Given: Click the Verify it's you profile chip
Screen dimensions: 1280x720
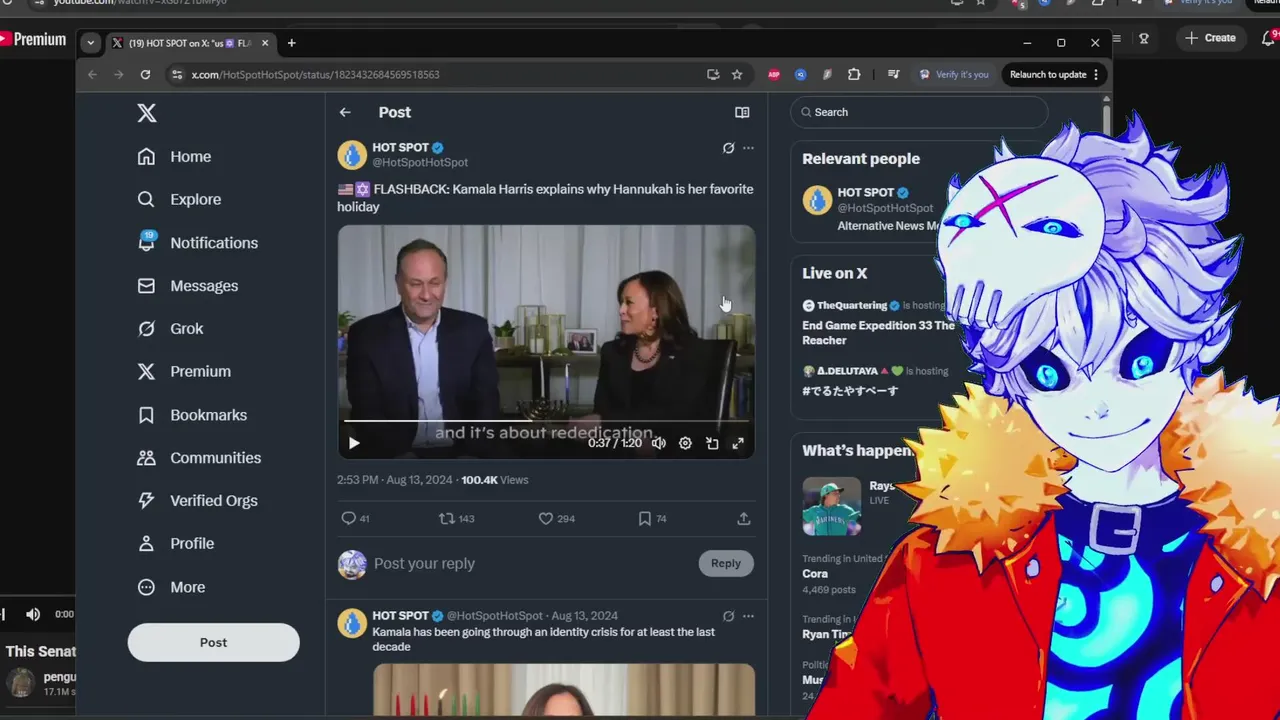Looking at the screenshot, I should click(x=954, y=74).
